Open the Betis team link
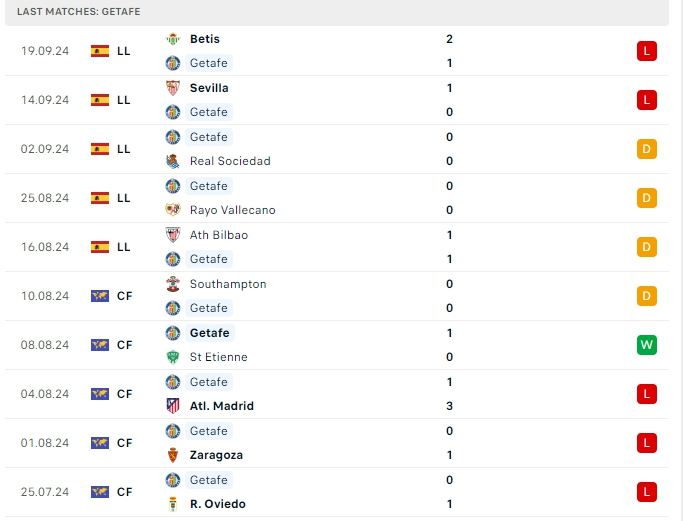This screenshot has height=521, width=683. click(x=204, y=39)
